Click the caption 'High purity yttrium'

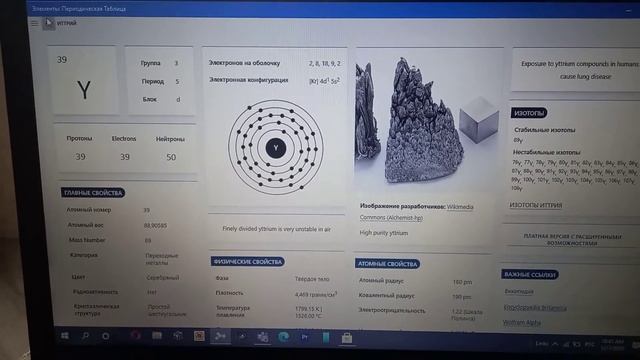[x=384, y=233]
